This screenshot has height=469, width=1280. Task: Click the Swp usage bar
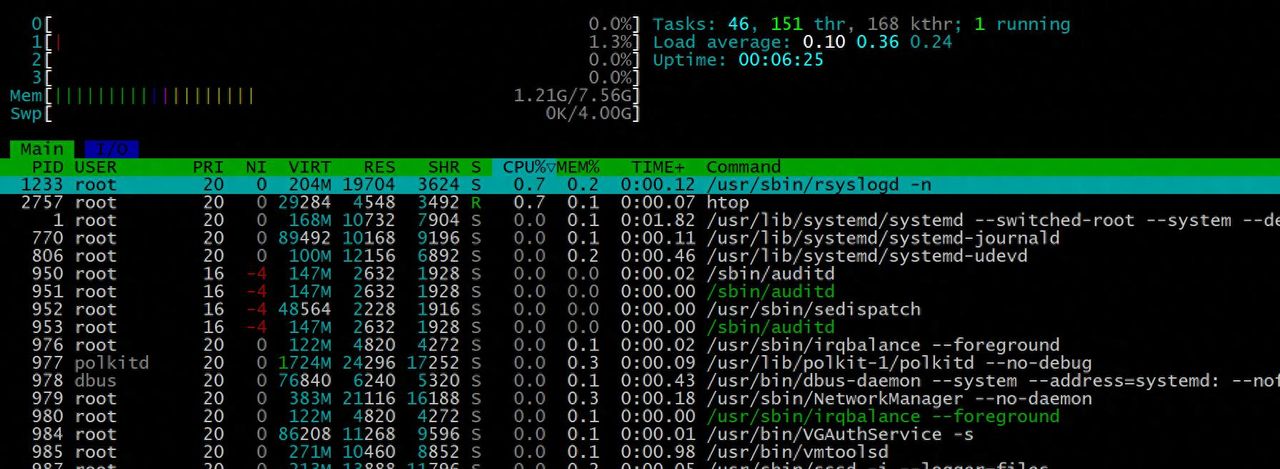tap(324, 113)
